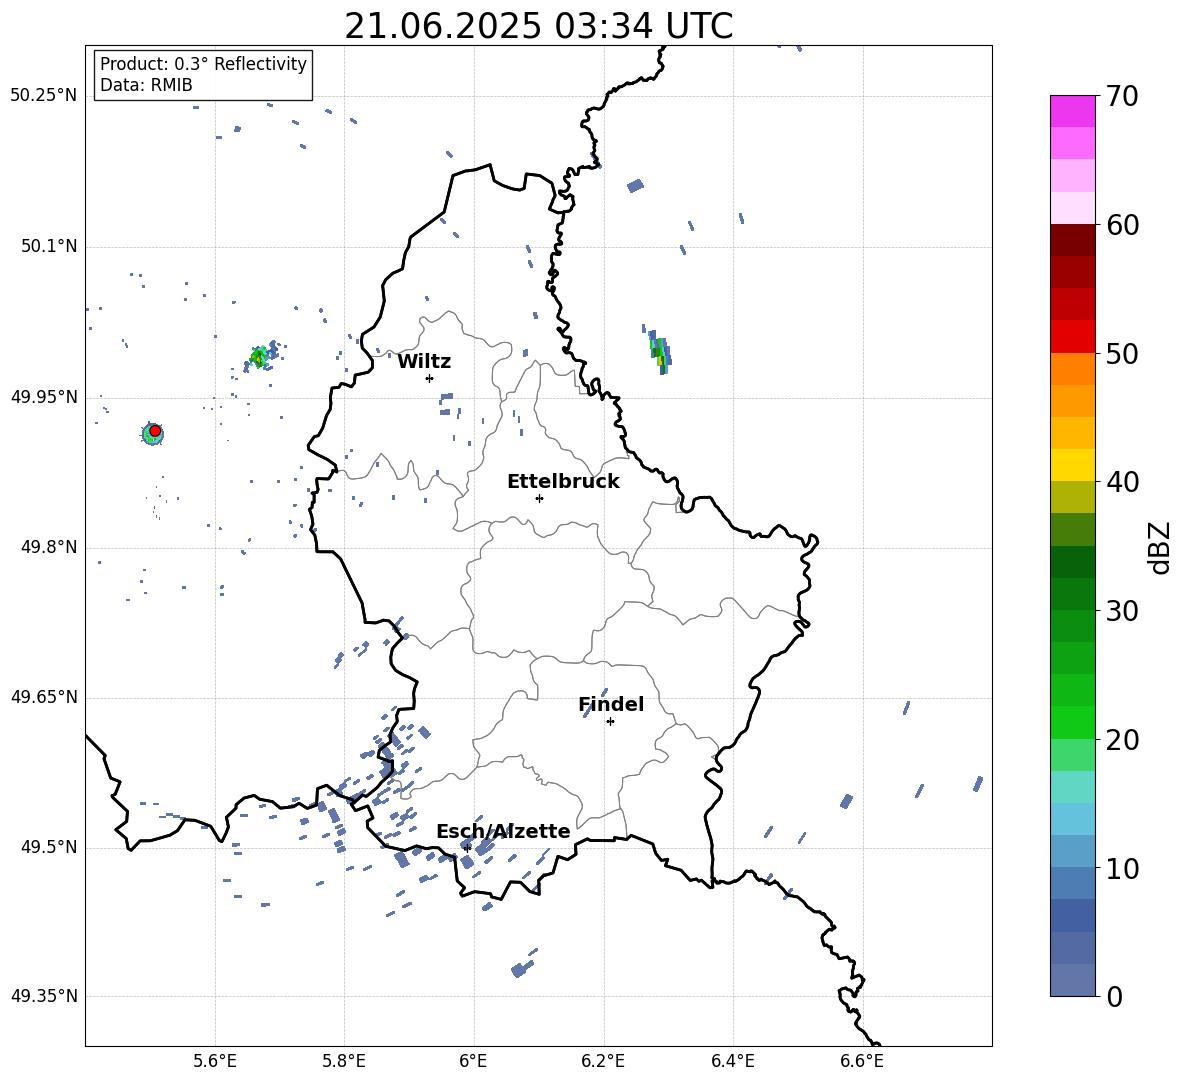Viewport: 1184px width, 1081px height.
Task: Click the title "21.06.2025 03:34 UTC"
Action: click(538, 26)
